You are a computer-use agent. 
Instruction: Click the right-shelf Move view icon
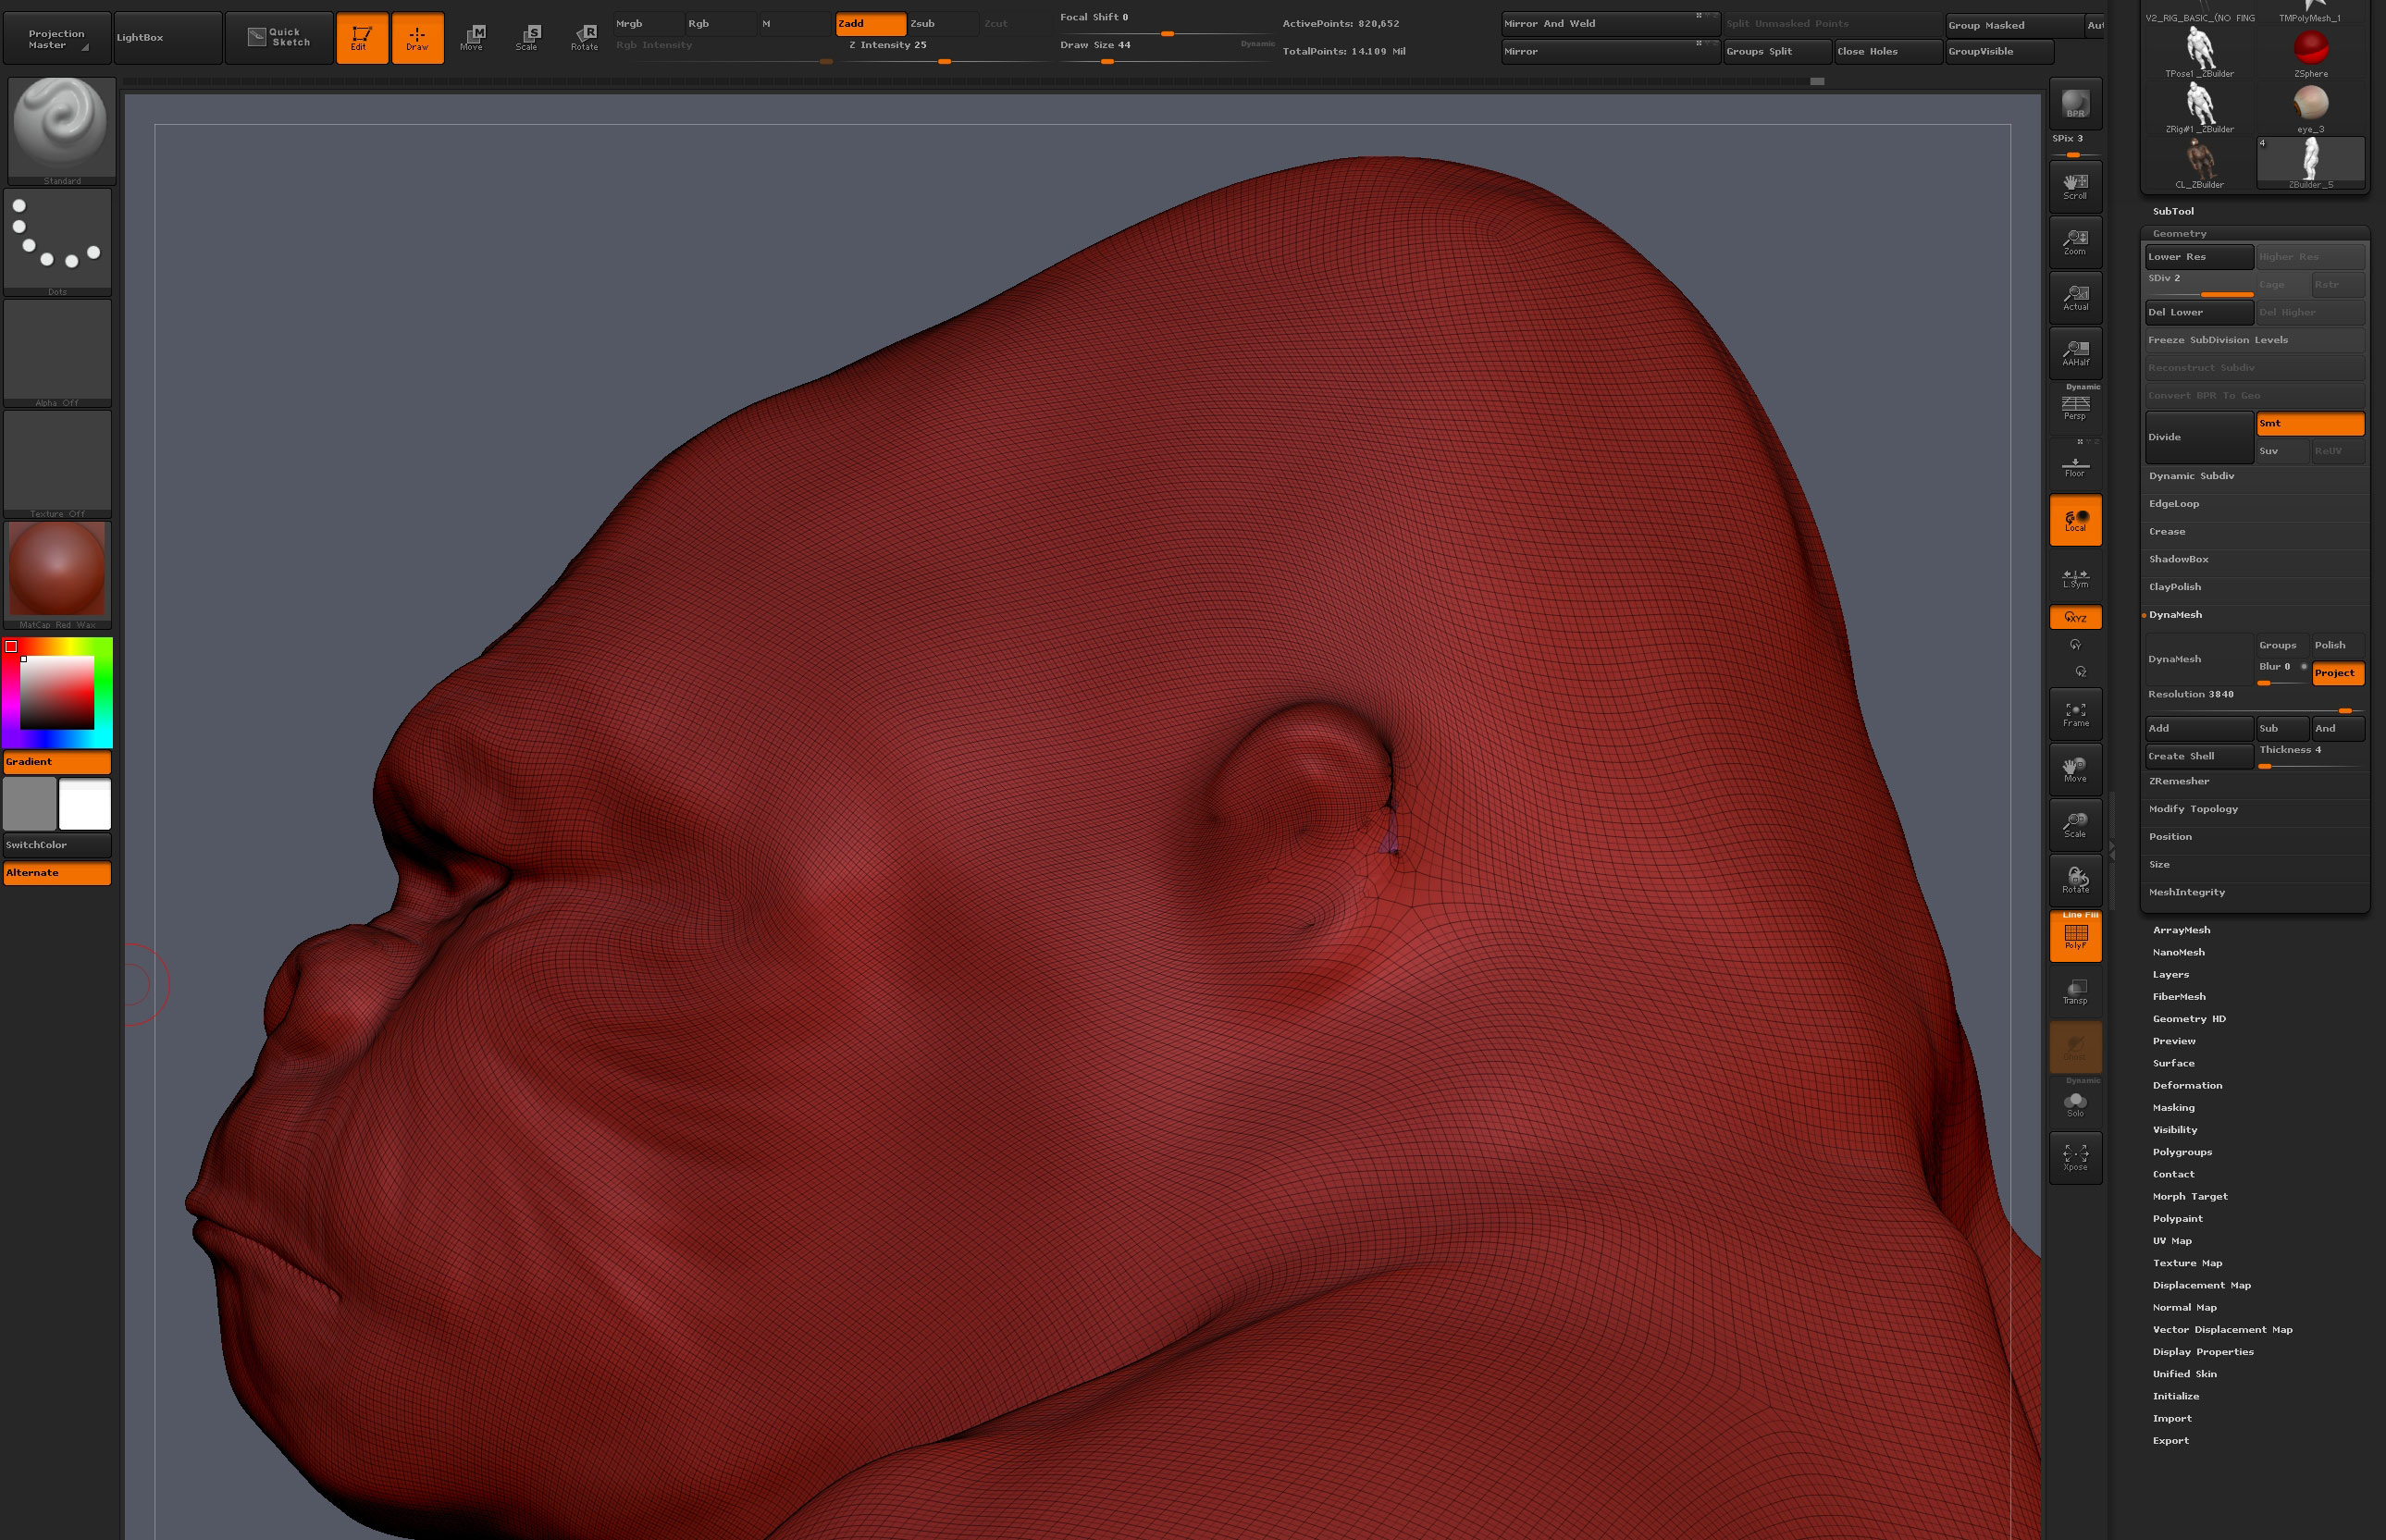click(2075, 770)
